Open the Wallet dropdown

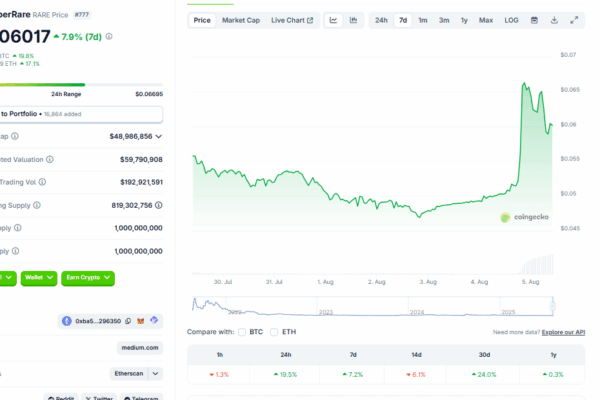(x=39, y=278)
